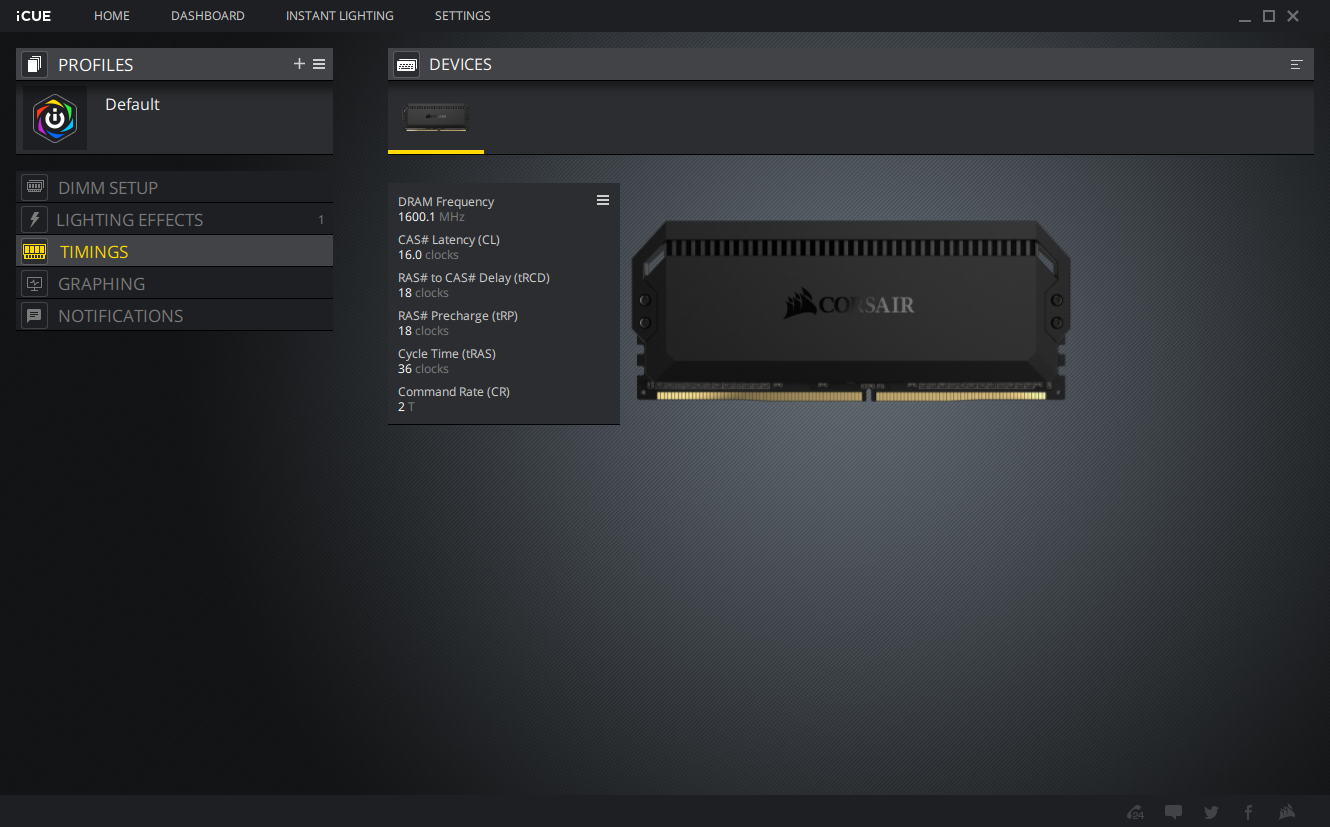Maximize the iCUE window
1330x827 pixels.
coord(1269,16)
